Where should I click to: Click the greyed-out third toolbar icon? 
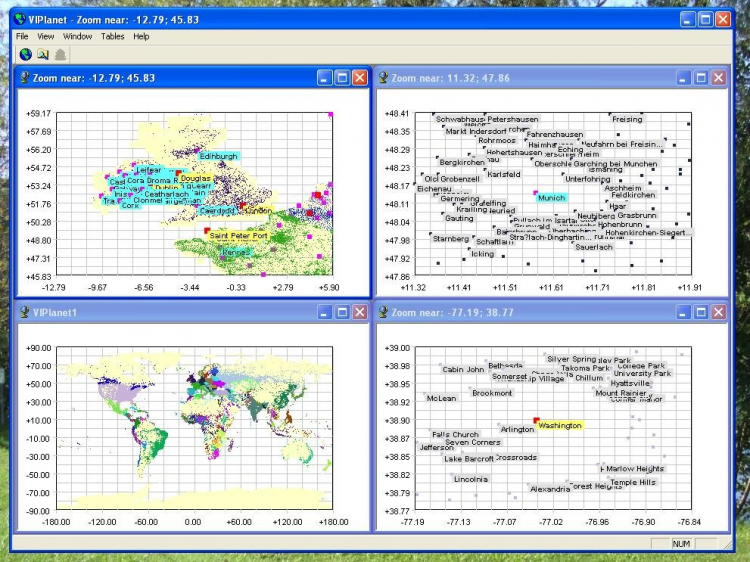pos(60,54)
